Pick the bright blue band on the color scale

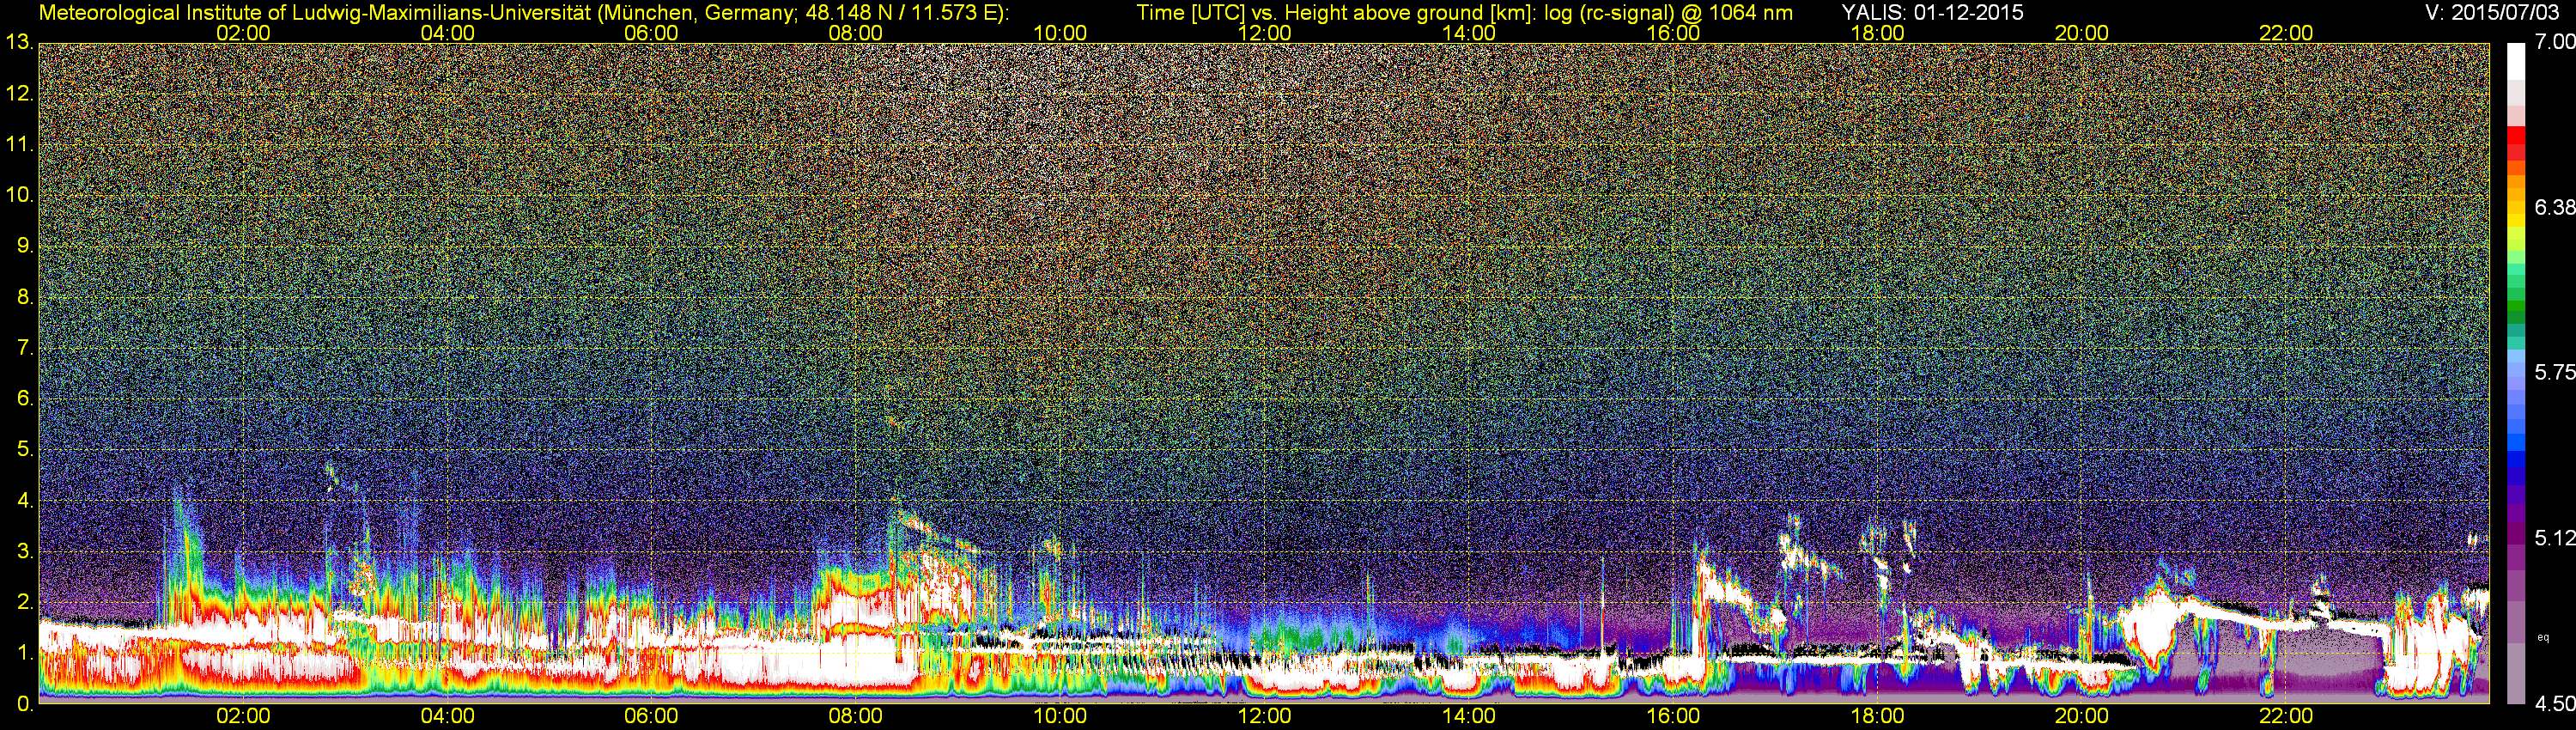pos(2516,441)
